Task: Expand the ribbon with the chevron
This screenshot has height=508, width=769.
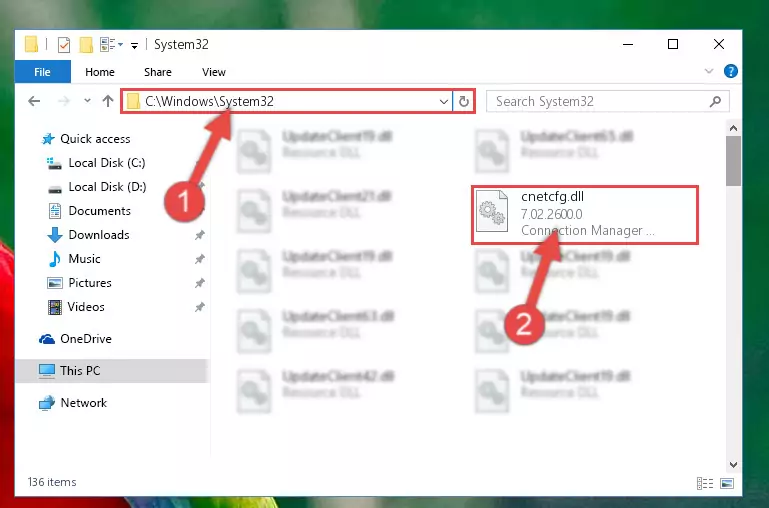Action: pos(709,71)
